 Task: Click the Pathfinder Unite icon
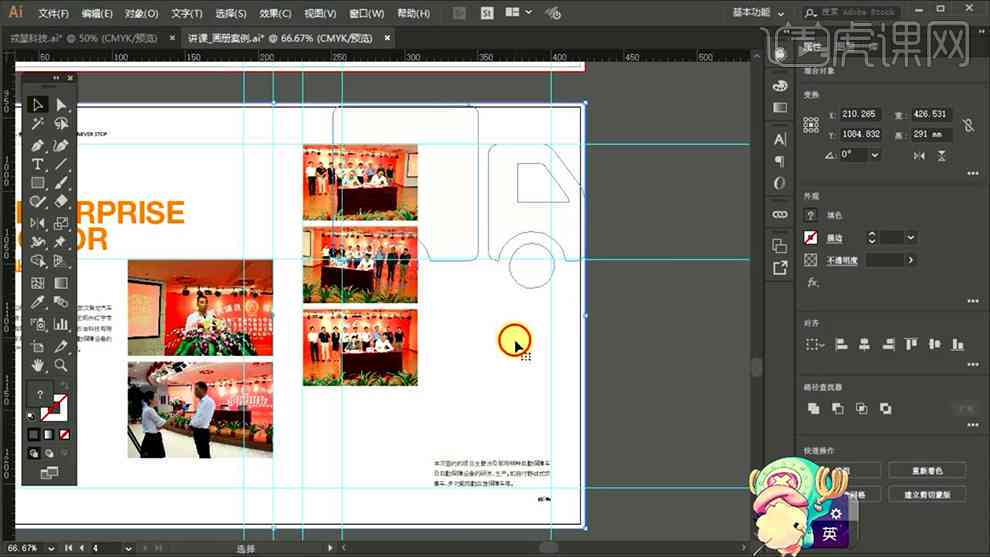(814, 409)
